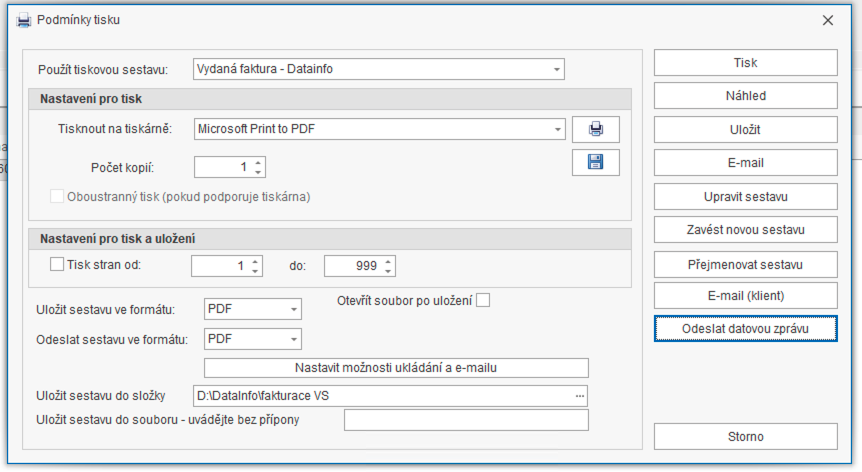Increase 'Tisk stran od' value with up arrow
The height and width of the screenshot is (472, 862).
pyautogui.click(x=255, y=262)
